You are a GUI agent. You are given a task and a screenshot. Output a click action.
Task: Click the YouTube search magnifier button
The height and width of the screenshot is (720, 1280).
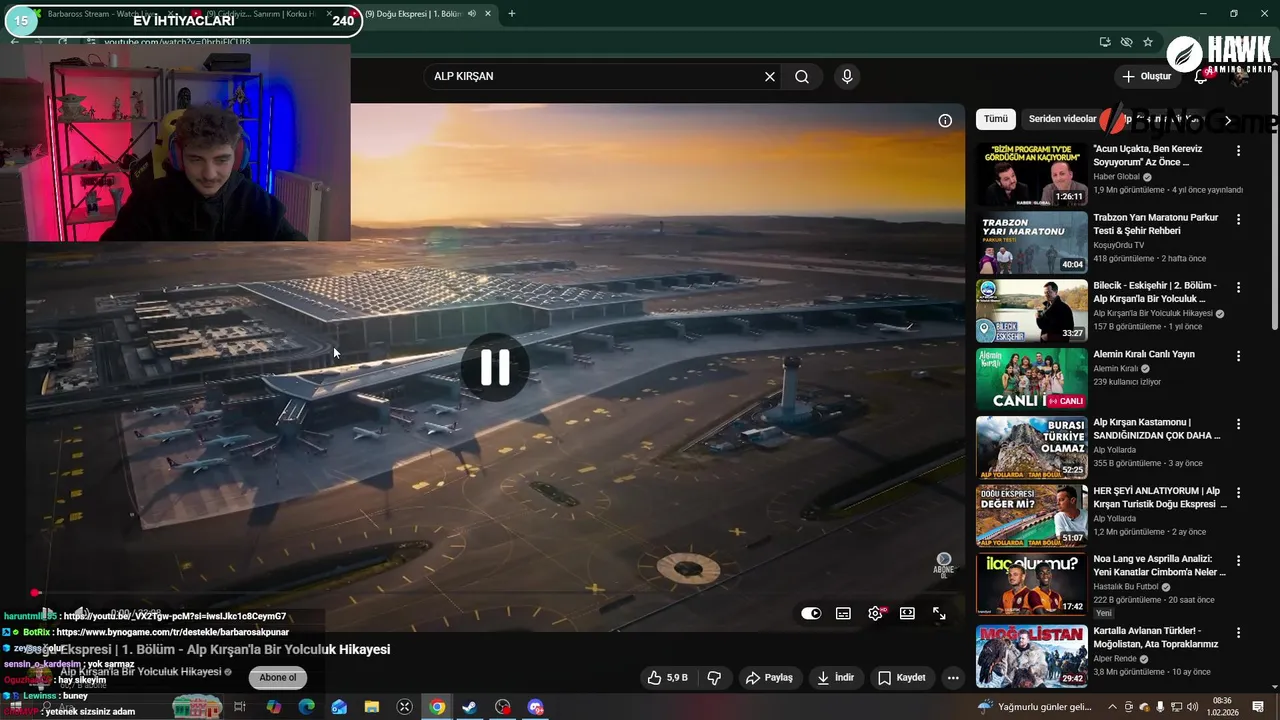point(802,77)
